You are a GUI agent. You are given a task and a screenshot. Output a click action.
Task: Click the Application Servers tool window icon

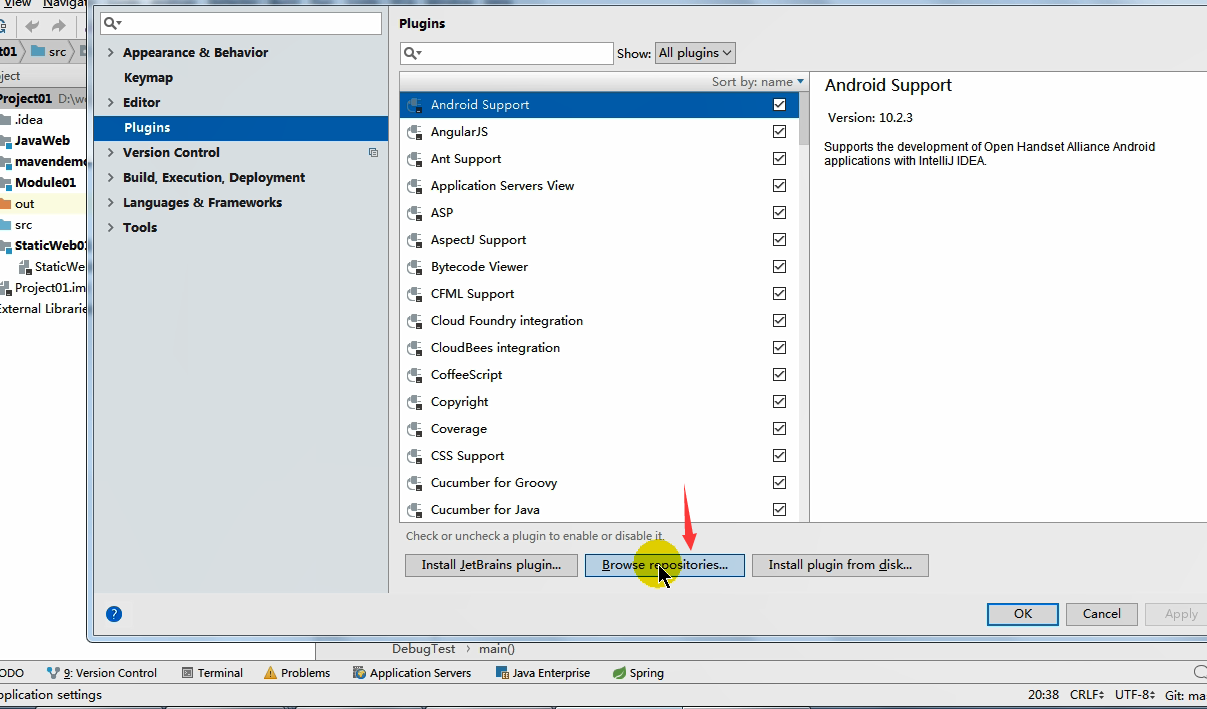click(x=359, y=673)
